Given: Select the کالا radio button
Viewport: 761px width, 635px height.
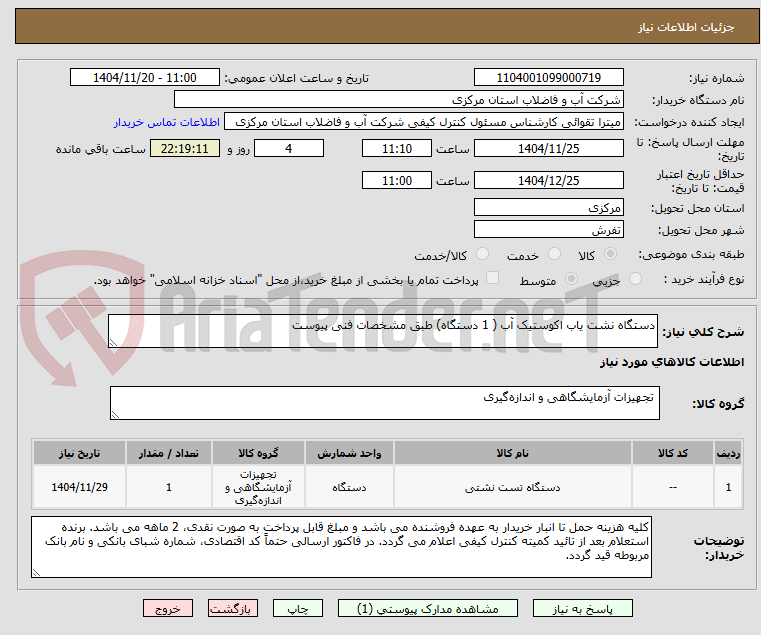Looking at the screenshot, I should [x=611, y=253].
